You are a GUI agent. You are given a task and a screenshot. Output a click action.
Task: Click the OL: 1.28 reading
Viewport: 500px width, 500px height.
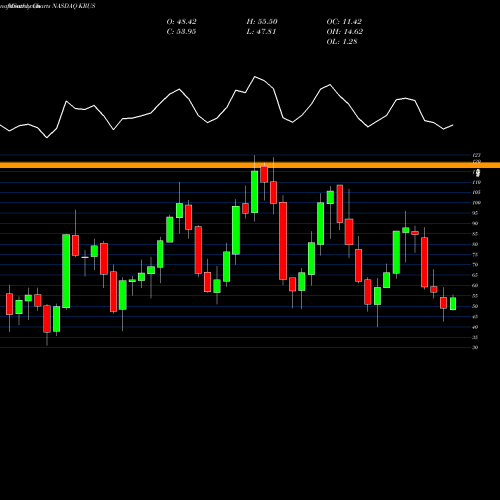[x=342, y=42]
